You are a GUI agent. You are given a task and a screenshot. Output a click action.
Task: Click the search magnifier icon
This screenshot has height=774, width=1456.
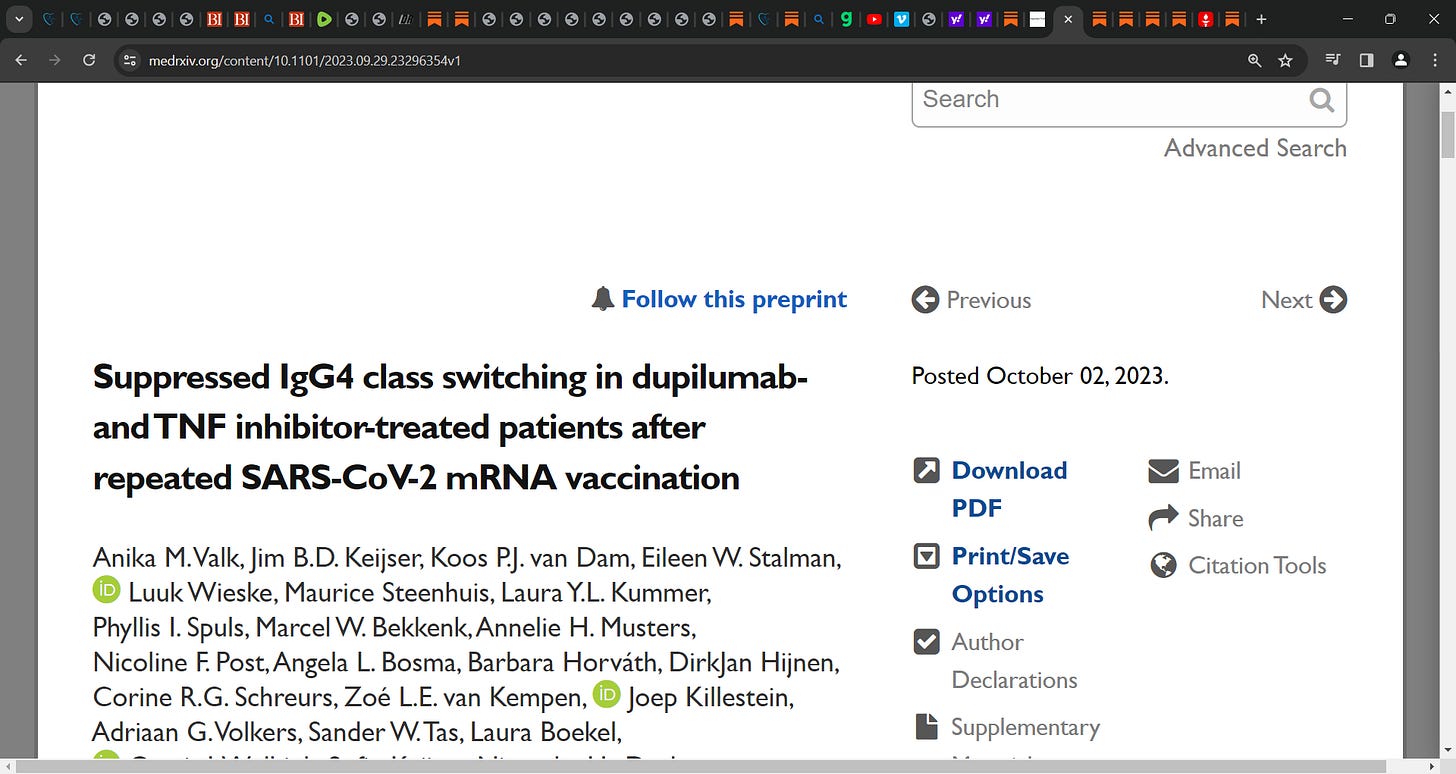[x=1322, y=100]
